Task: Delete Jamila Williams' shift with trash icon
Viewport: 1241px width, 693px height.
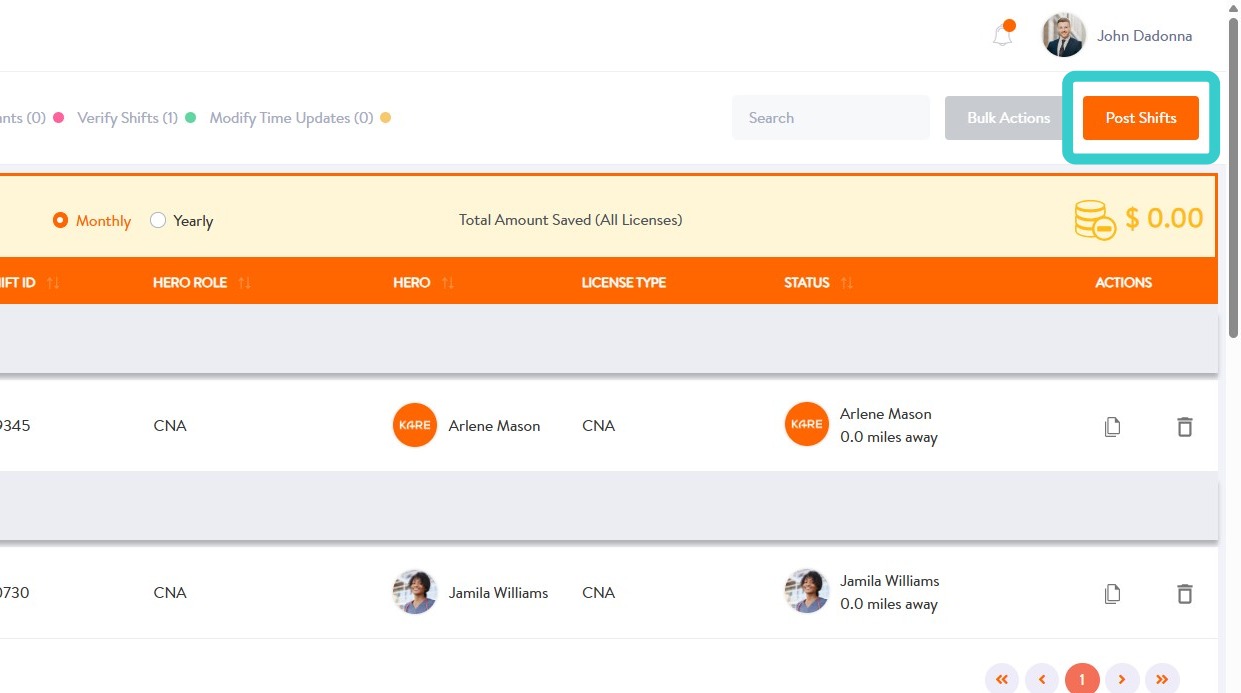Action: [1184, 594]
